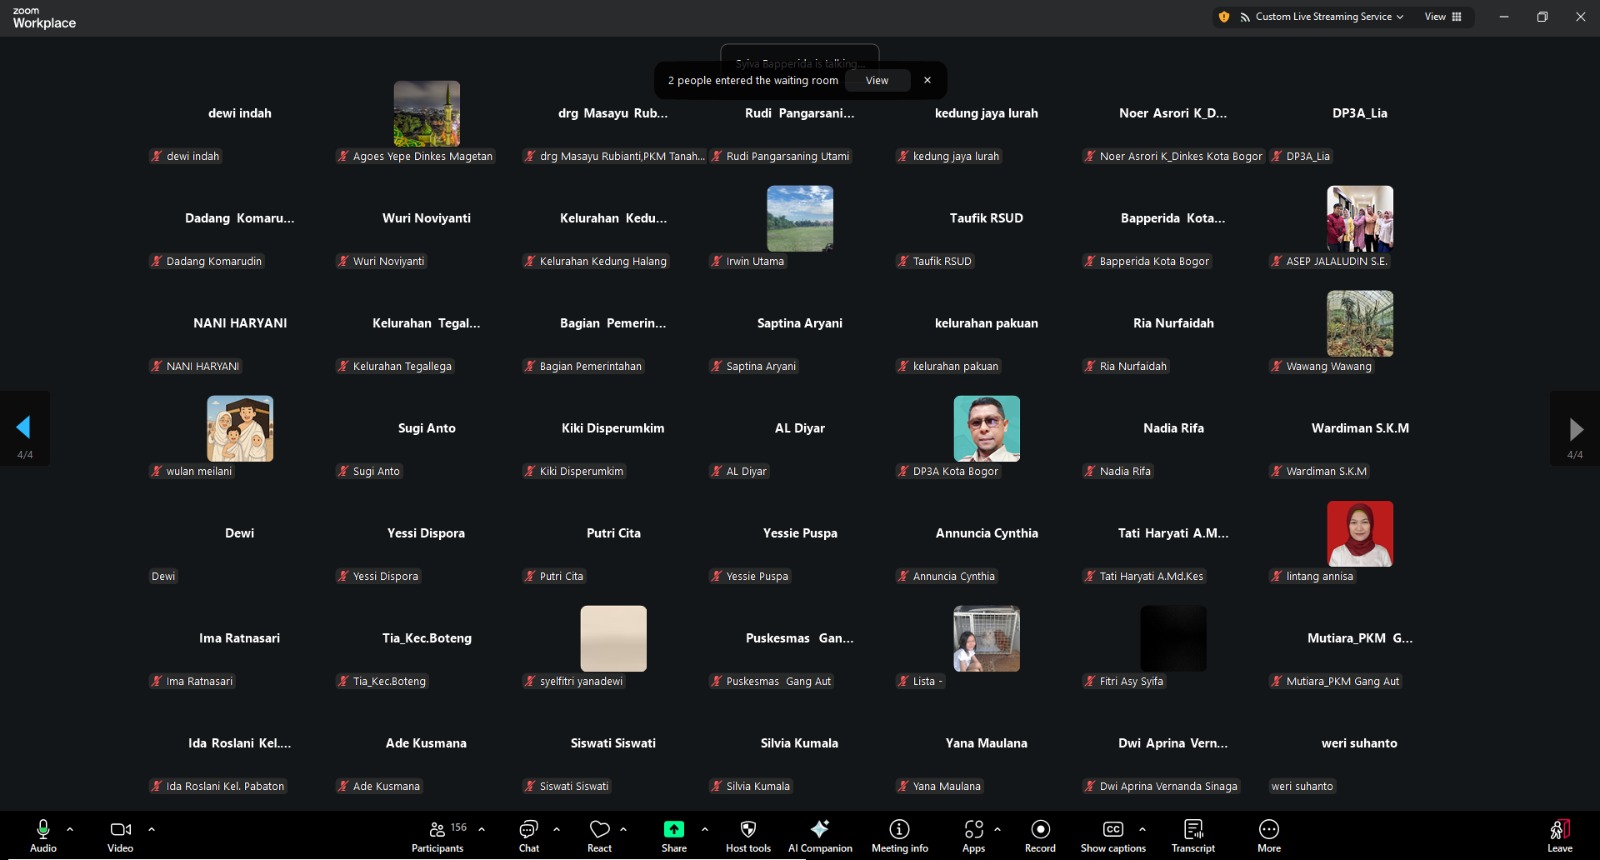Launch AI Companion
This screenshot has width=1600, height=860.
[820, 836]
